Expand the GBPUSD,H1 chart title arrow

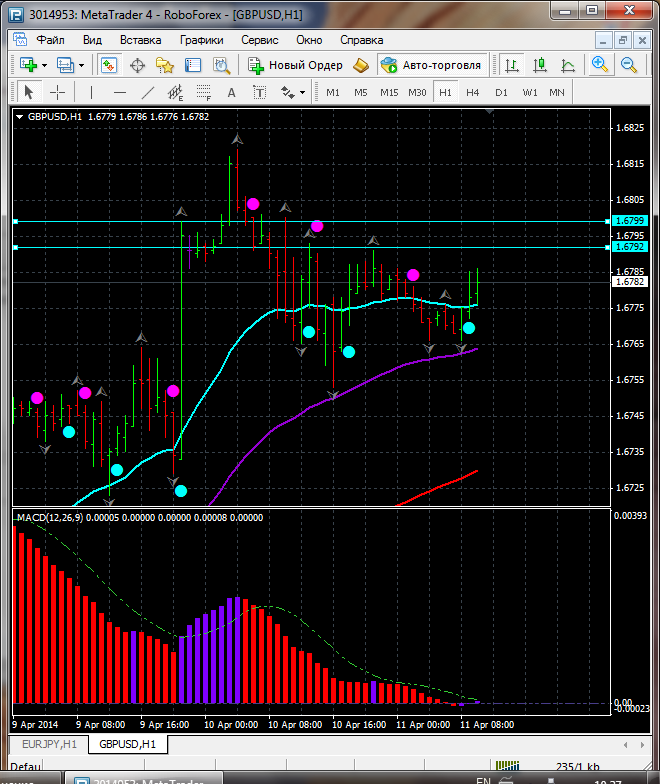(x=20, y=116)
